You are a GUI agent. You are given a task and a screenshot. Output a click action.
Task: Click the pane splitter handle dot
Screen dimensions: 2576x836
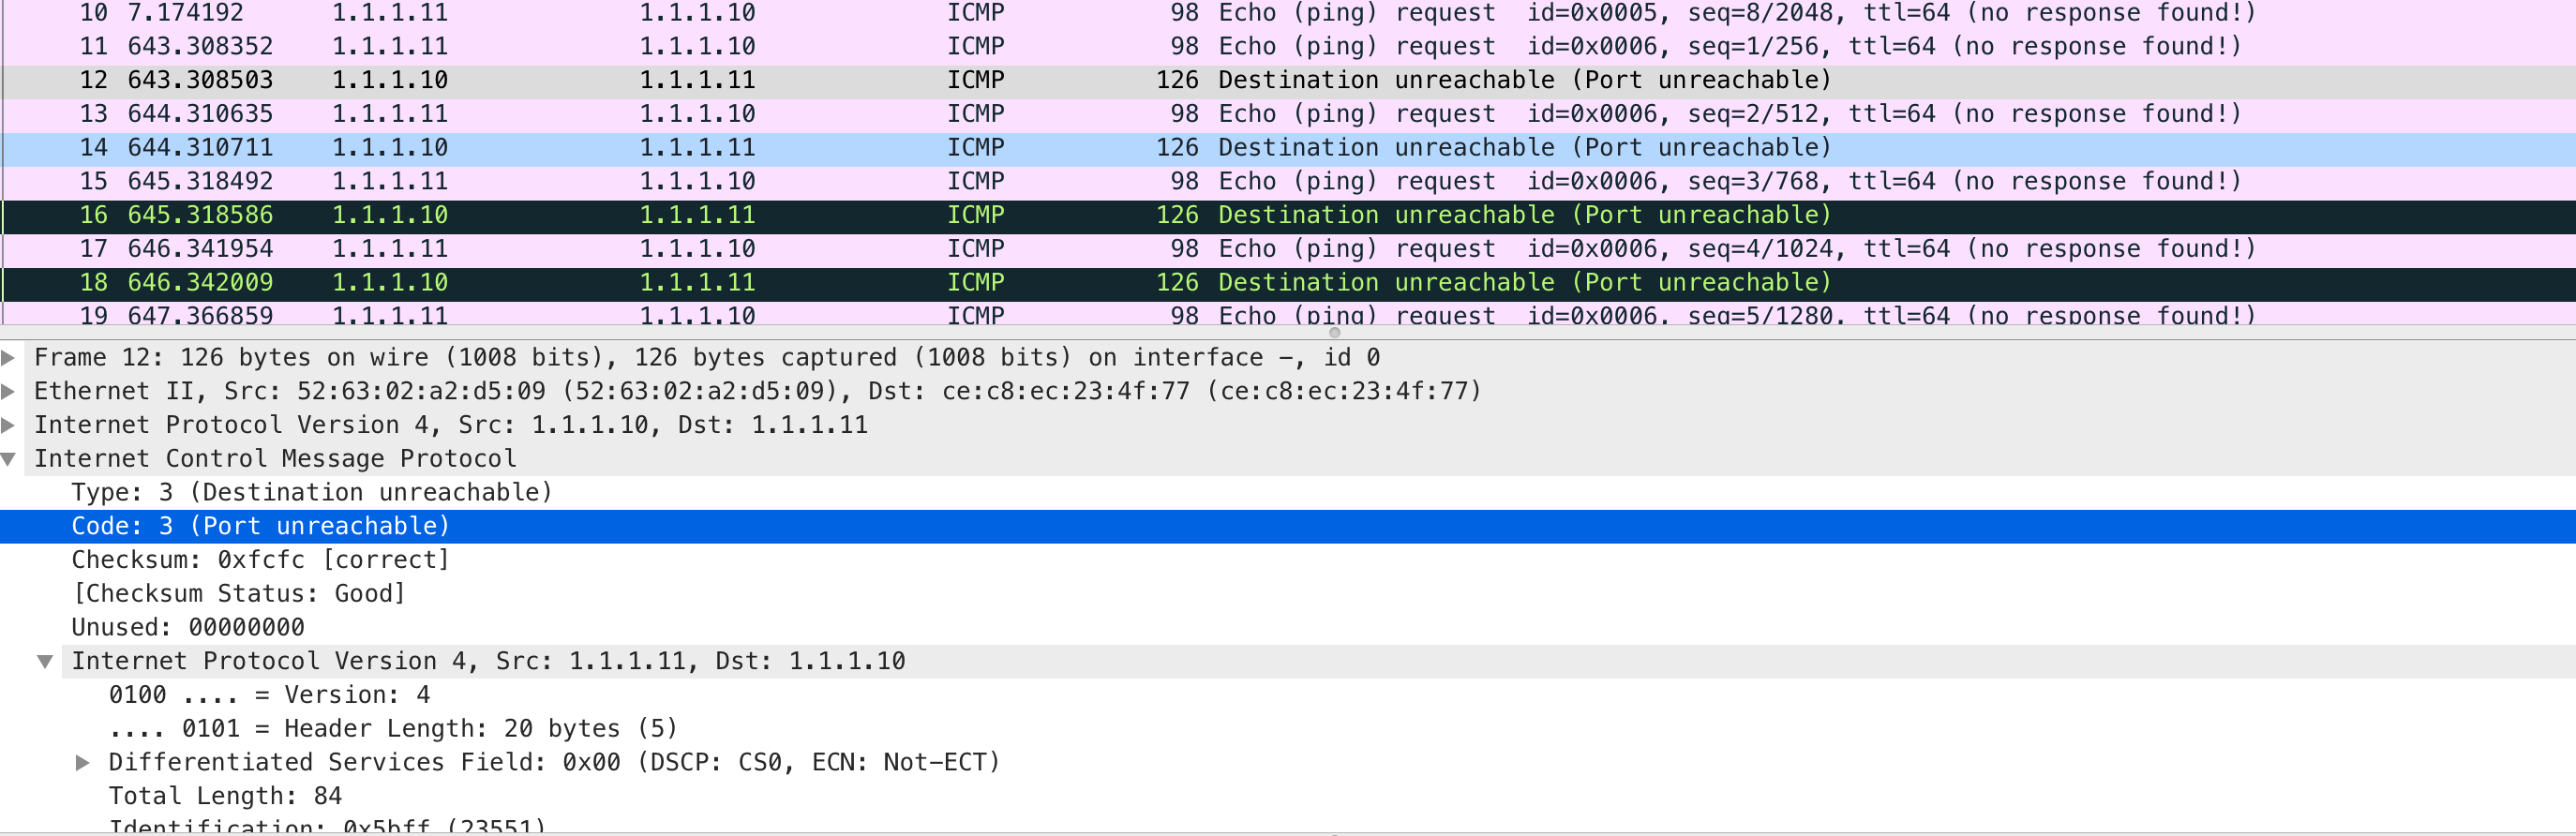[1334, 333]
